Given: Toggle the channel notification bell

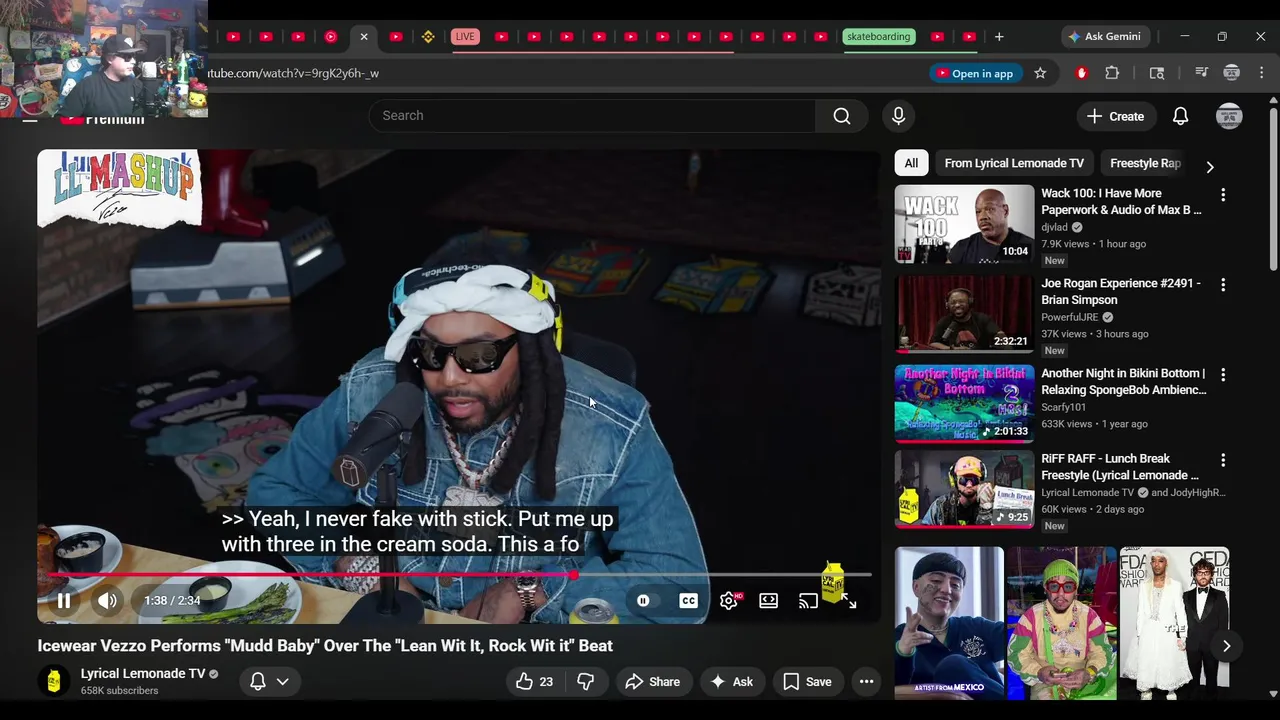Looking at the screenshot, I should click(x=257, y=682).
